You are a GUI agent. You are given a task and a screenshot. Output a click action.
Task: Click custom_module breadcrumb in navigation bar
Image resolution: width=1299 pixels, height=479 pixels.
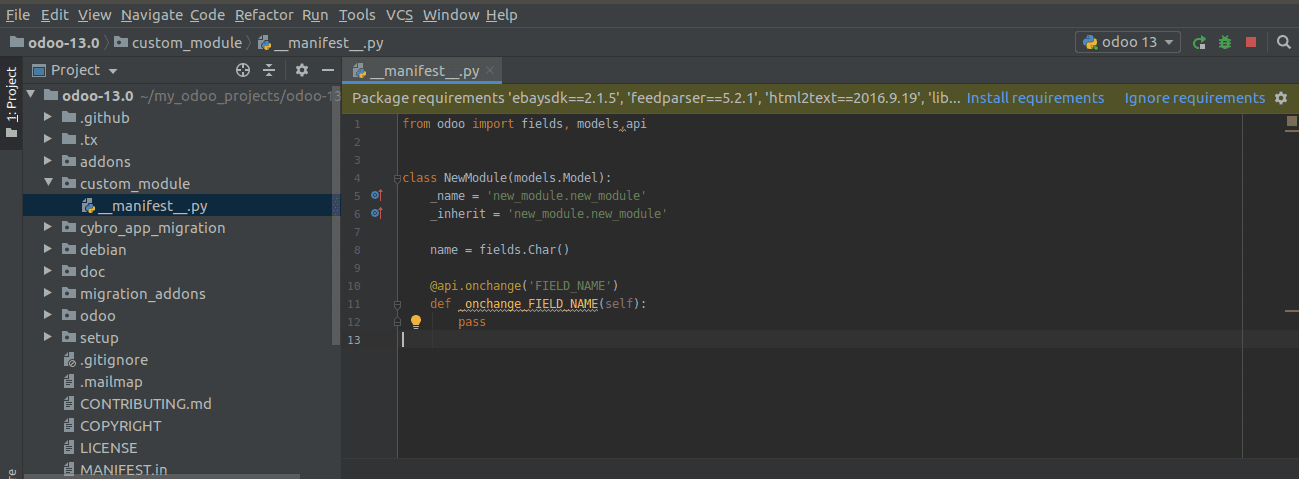pyautogui.click(x=178, y=43)
